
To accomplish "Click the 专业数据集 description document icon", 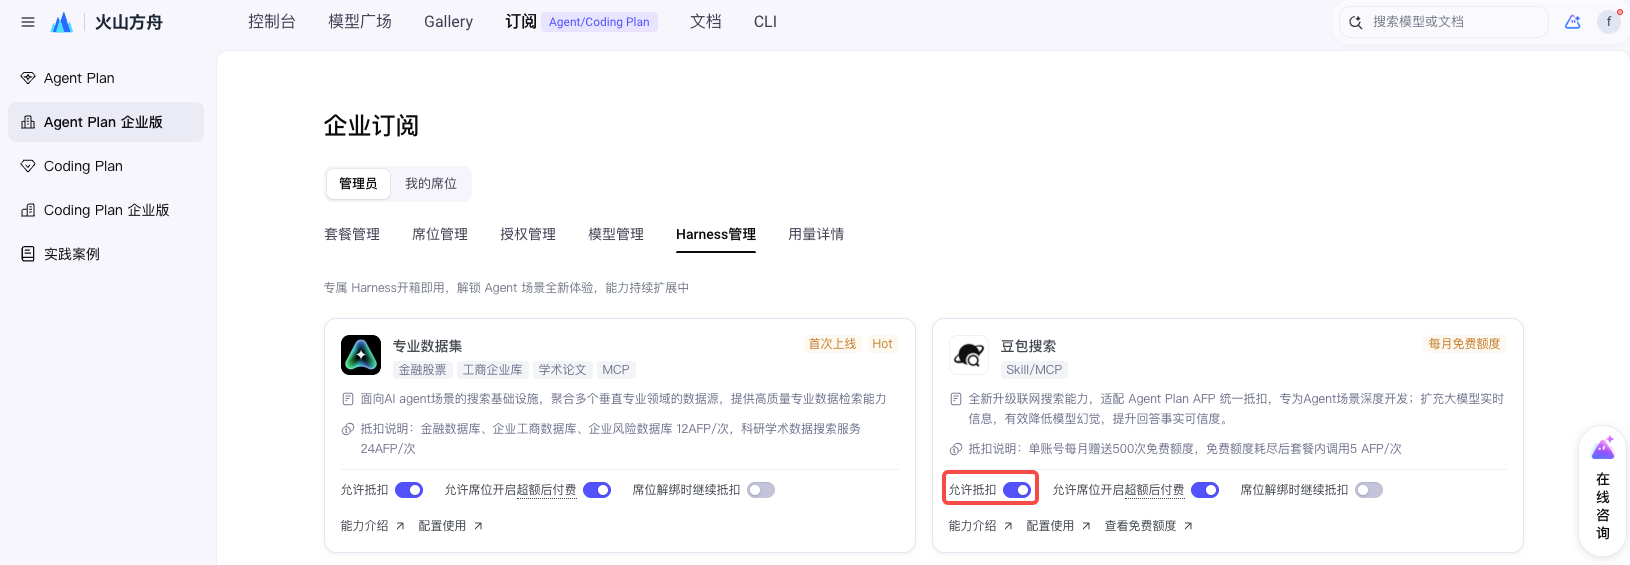I will [348, 399].
